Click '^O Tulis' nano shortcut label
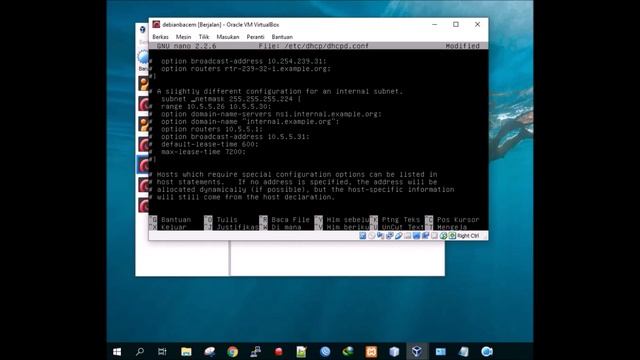This screenshot has height=360, width=640. click(221, 220)
